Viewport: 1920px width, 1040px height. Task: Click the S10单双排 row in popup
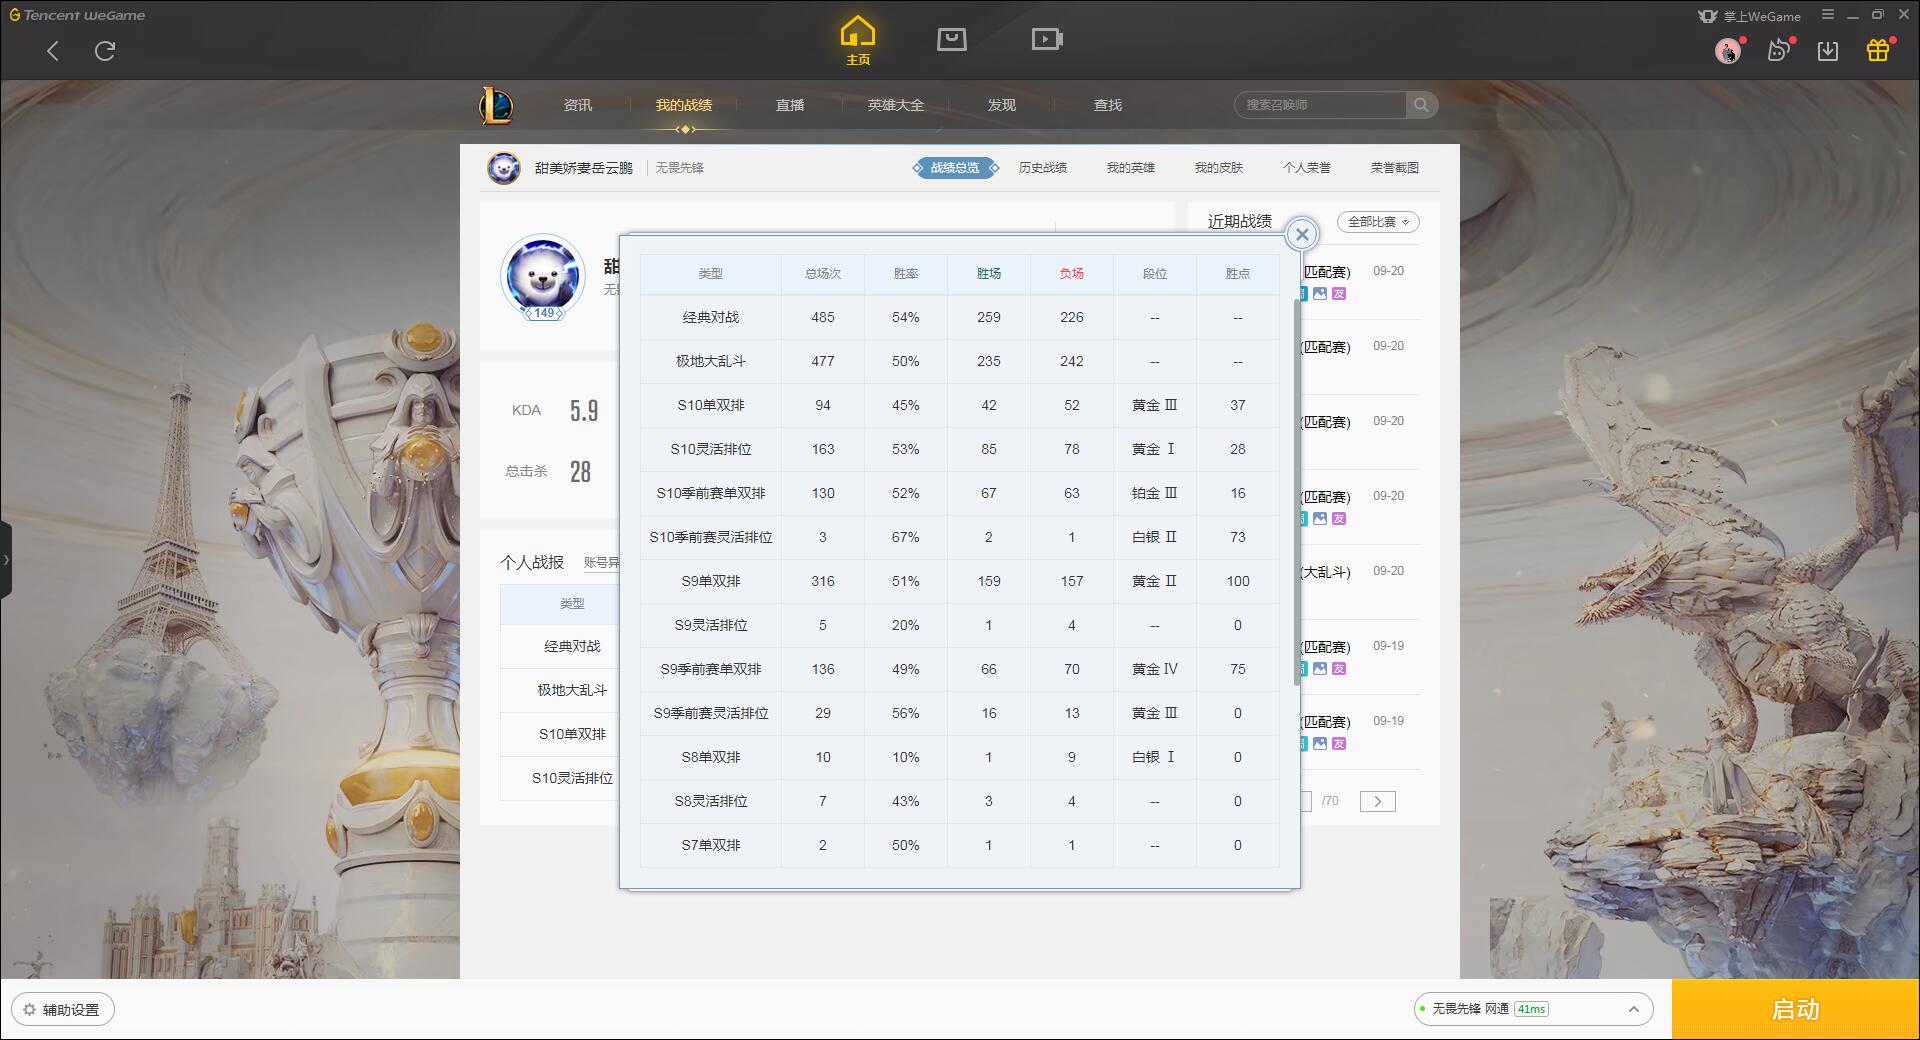(960, 405)
